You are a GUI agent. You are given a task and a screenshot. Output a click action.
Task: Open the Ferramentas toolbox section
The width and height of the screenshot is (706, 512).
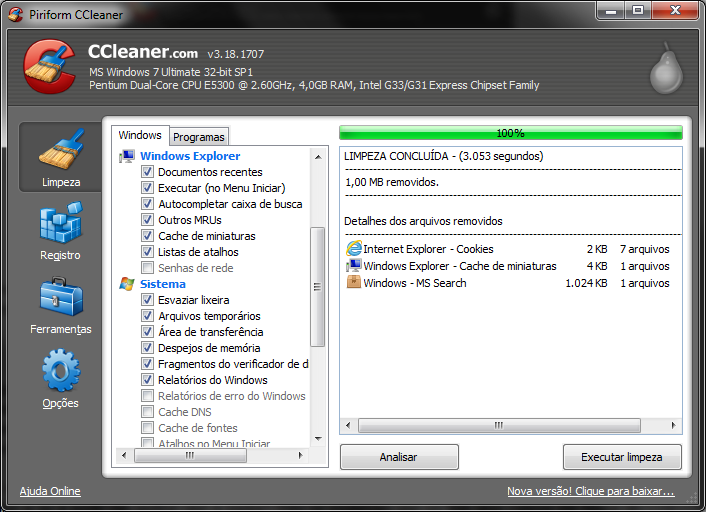(x=61, y=305)
